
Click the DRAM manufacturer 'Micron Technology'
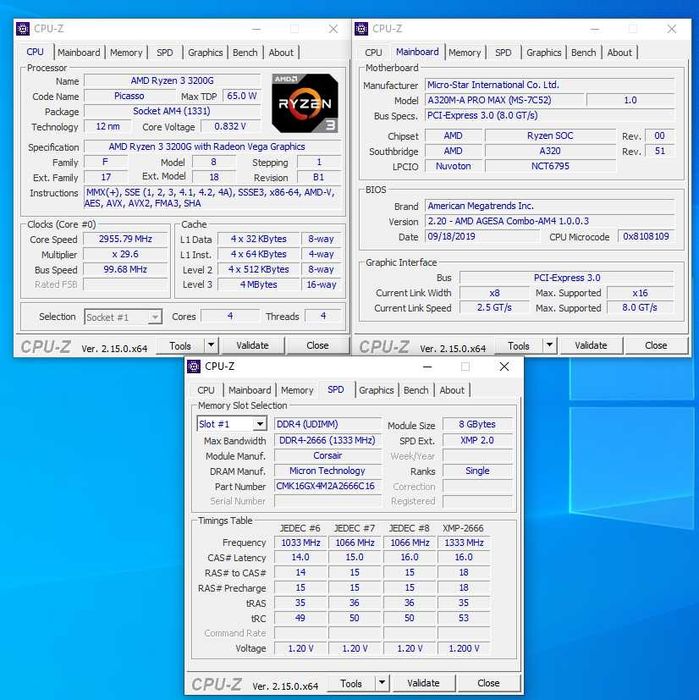tap(328, 471)
